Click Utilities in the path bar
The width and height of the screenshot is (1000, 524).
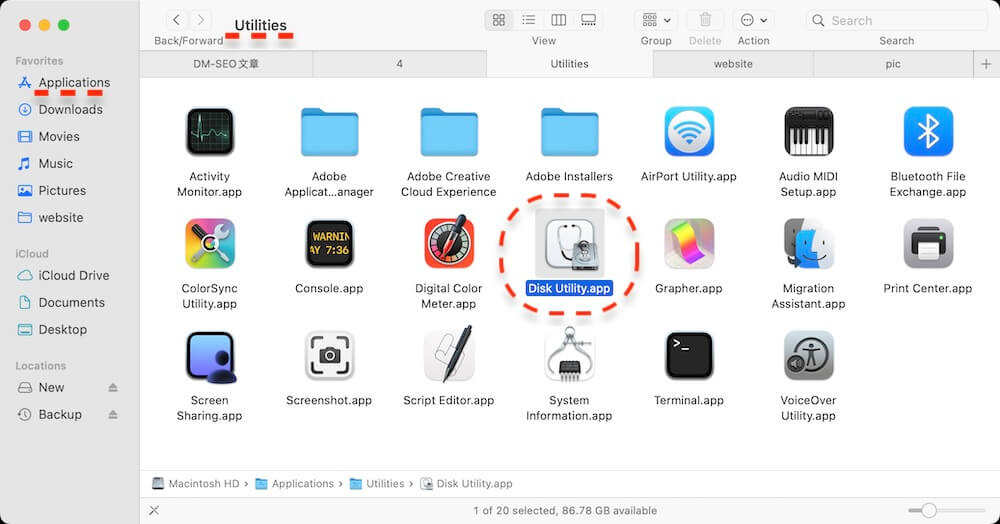pos(377,484)
